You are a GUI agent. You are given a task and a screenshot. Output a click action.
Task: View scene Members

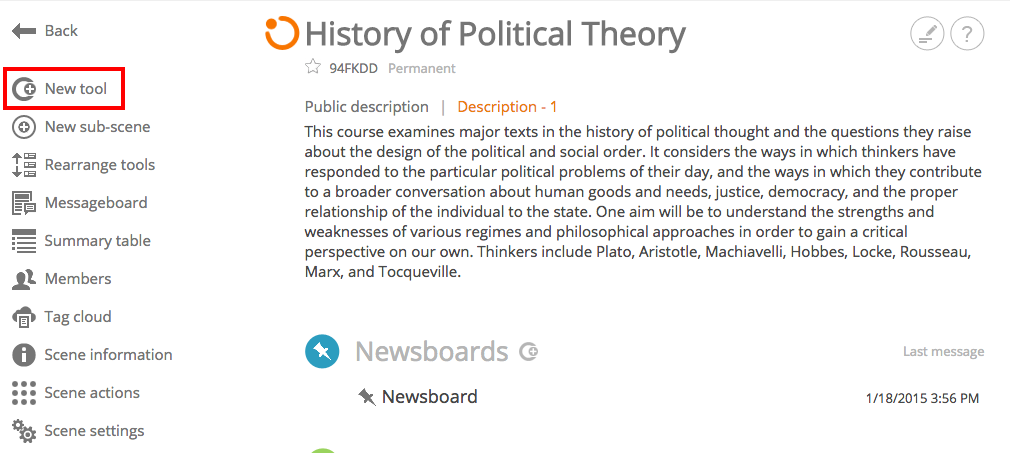pyautogui.click(x=62, y=279)
